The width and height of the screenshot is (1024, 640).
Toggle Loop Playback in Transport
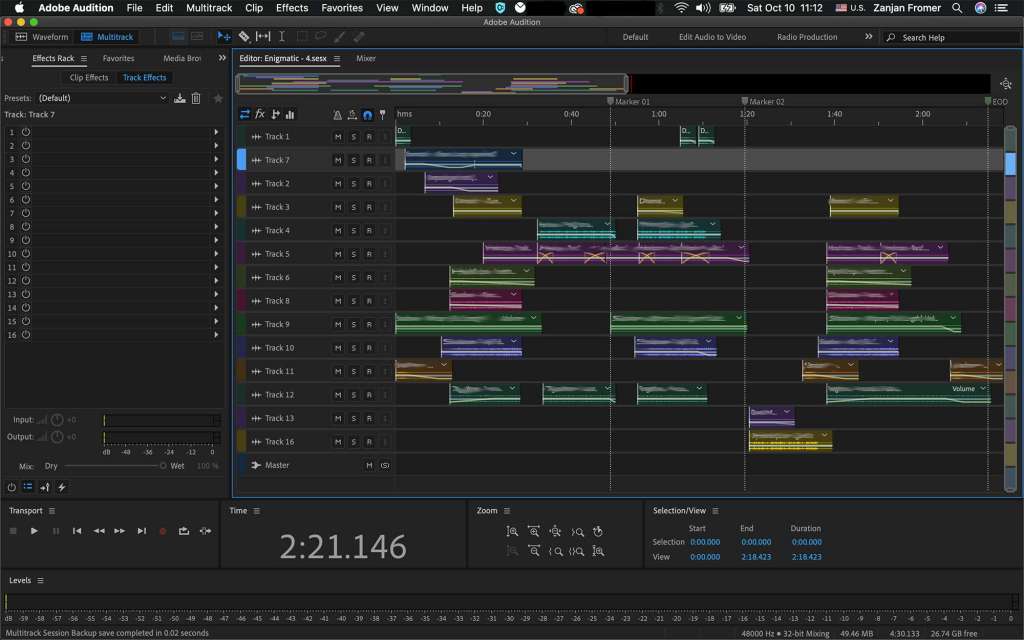(184, 531)
